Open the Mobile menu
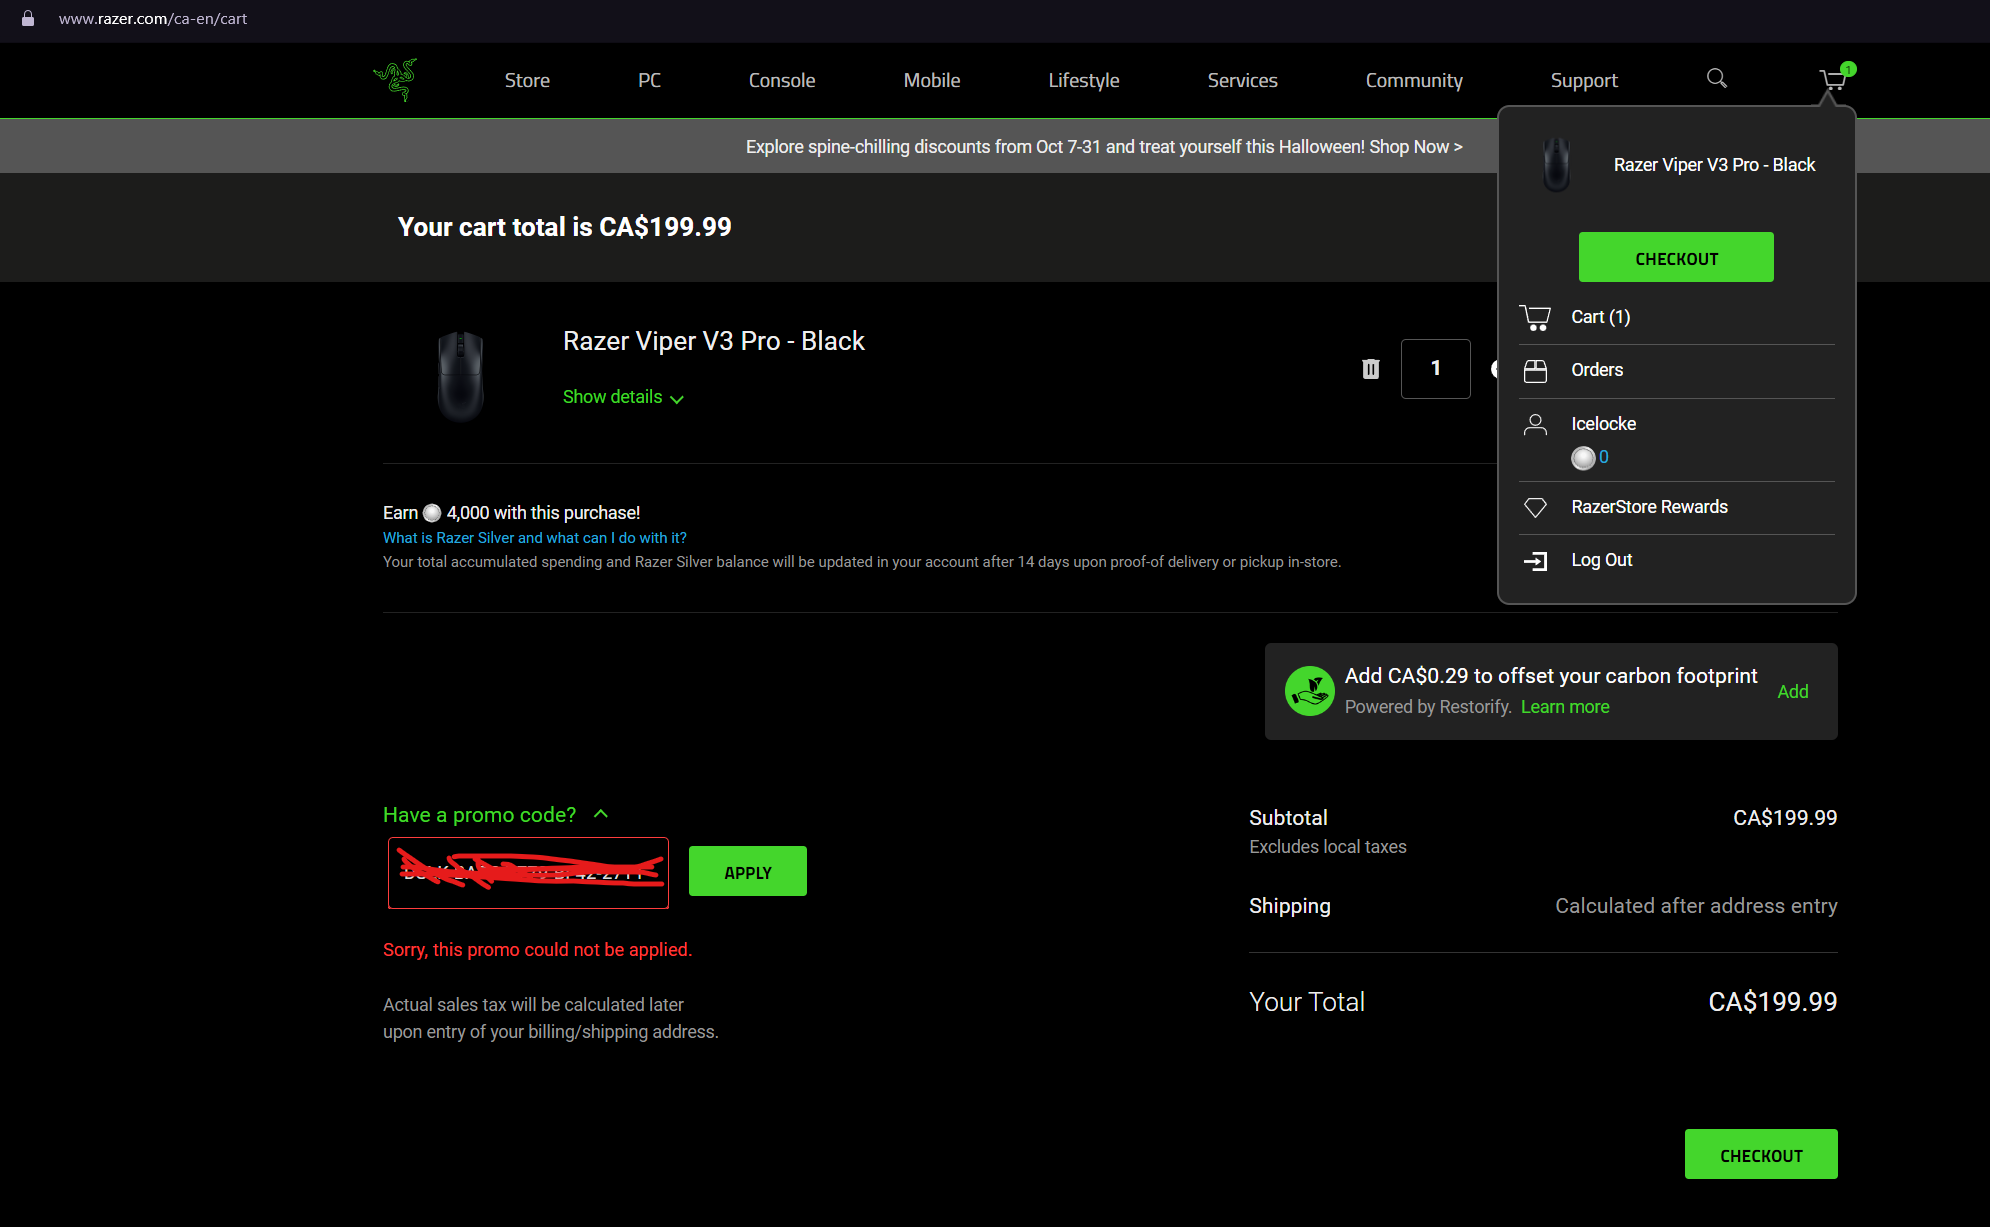Image resolution: width=1990 pixels, height=1227 pixels. click(932, 80)
